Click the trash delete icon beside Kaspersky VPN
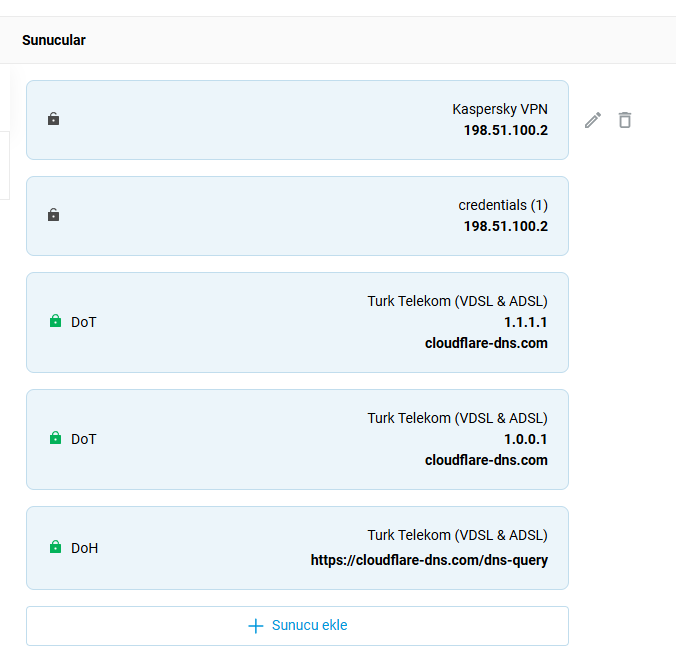The image size is (676, 672). pos(625,120)
